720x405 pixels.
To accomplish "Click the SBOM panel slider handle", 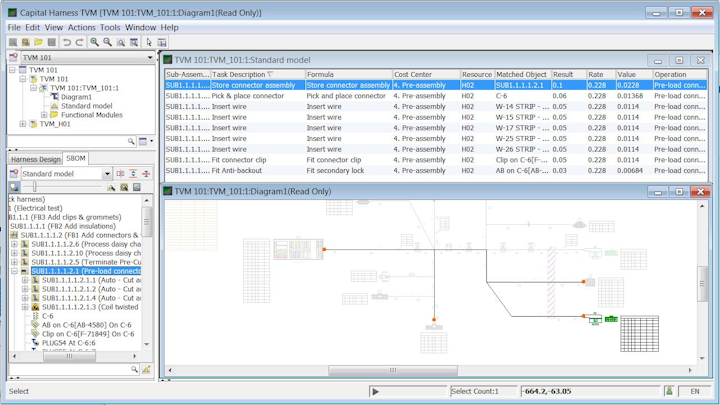I will click(x=34, y=187).
